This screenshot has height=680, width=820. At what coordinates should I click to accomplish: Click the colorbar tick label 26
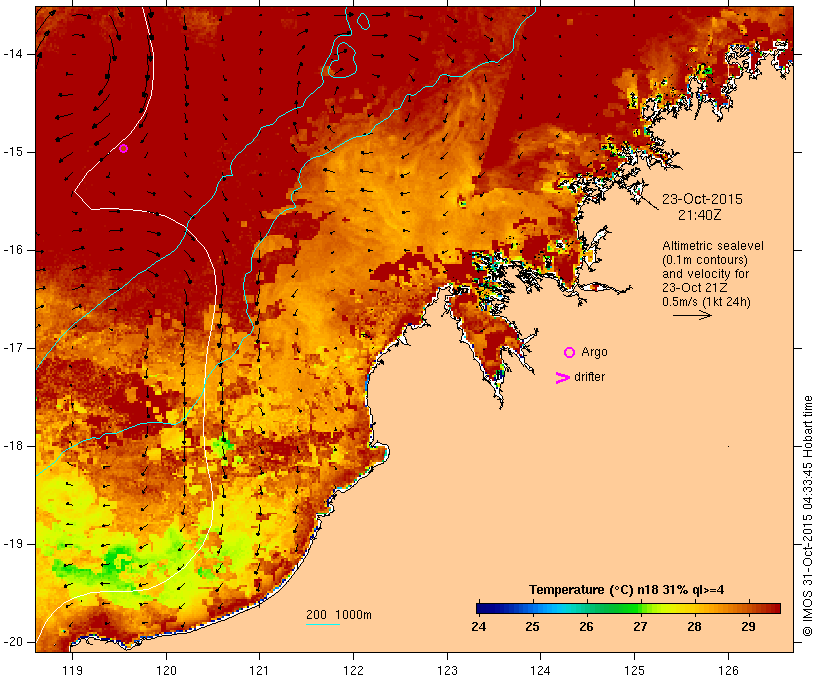(x=586, y=627)
